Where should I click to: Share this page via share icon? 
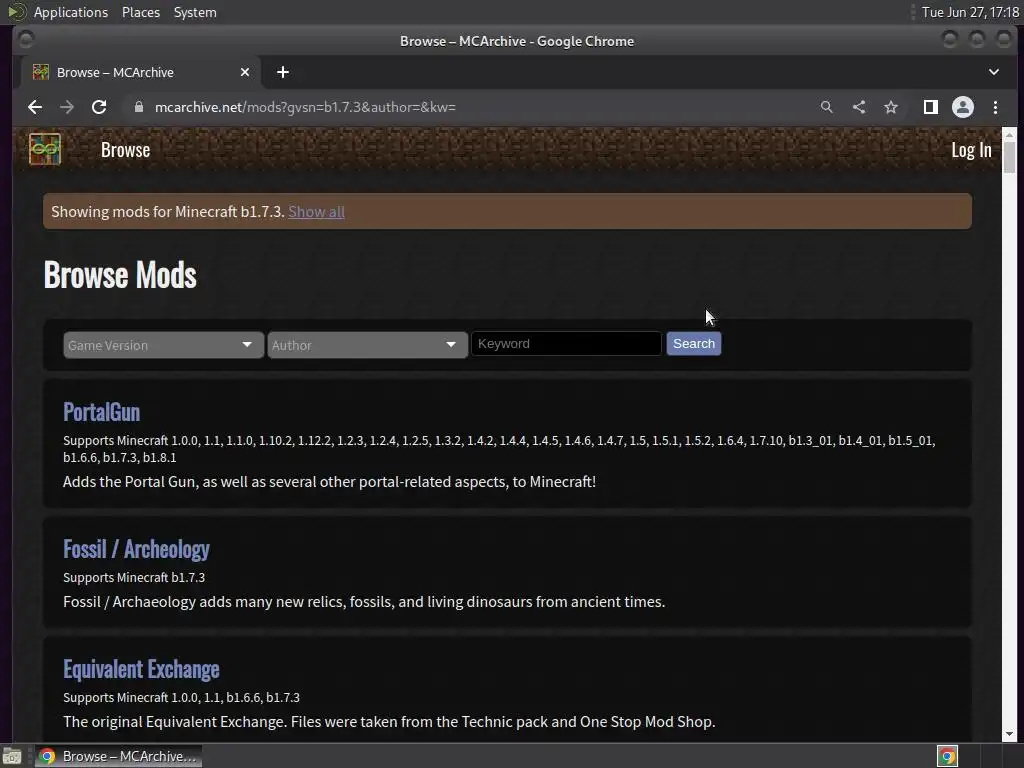859,107
